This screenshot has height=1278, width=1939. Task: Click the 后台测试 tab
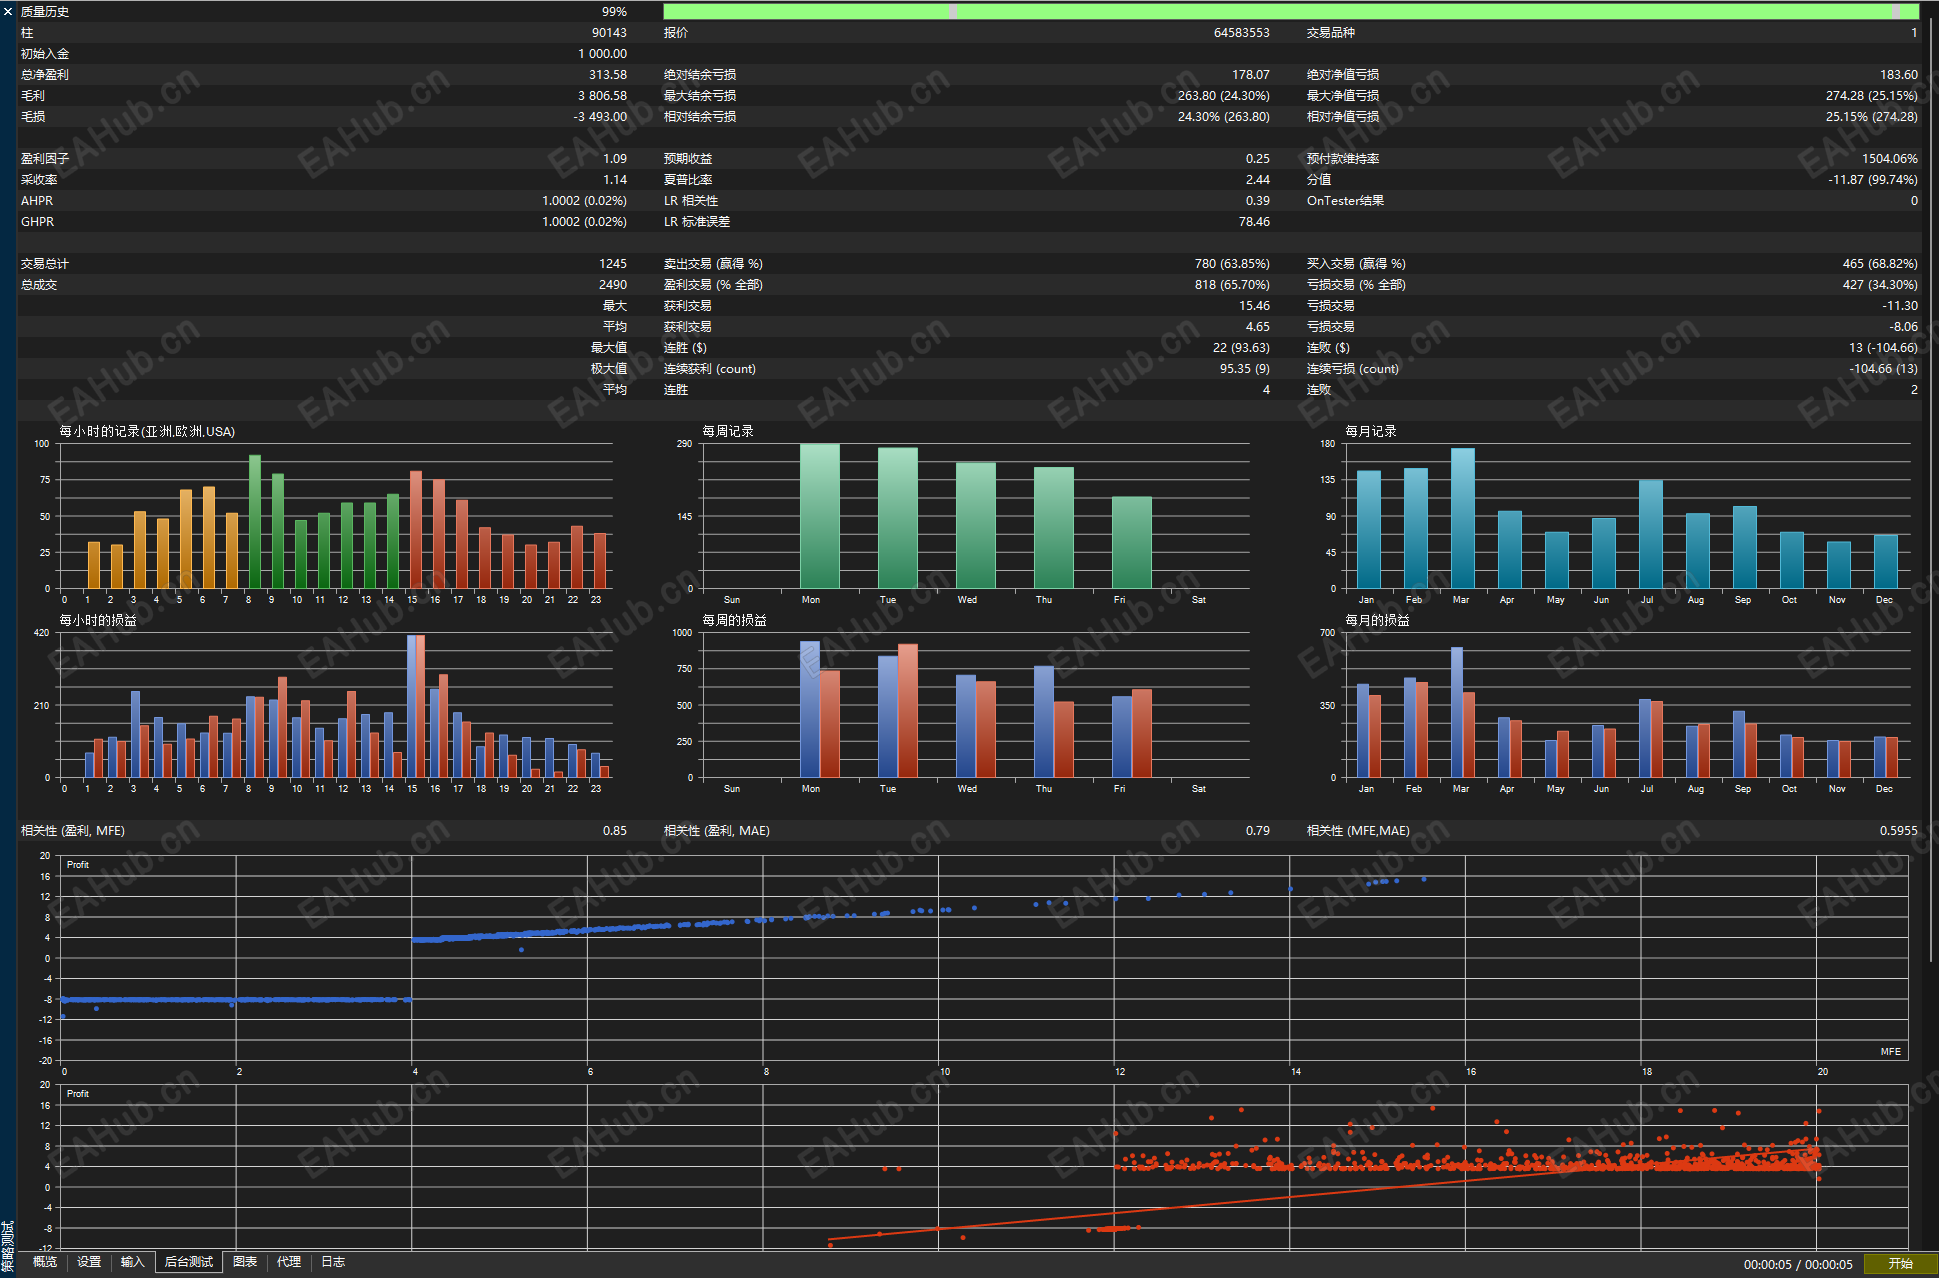[189, 1262]
